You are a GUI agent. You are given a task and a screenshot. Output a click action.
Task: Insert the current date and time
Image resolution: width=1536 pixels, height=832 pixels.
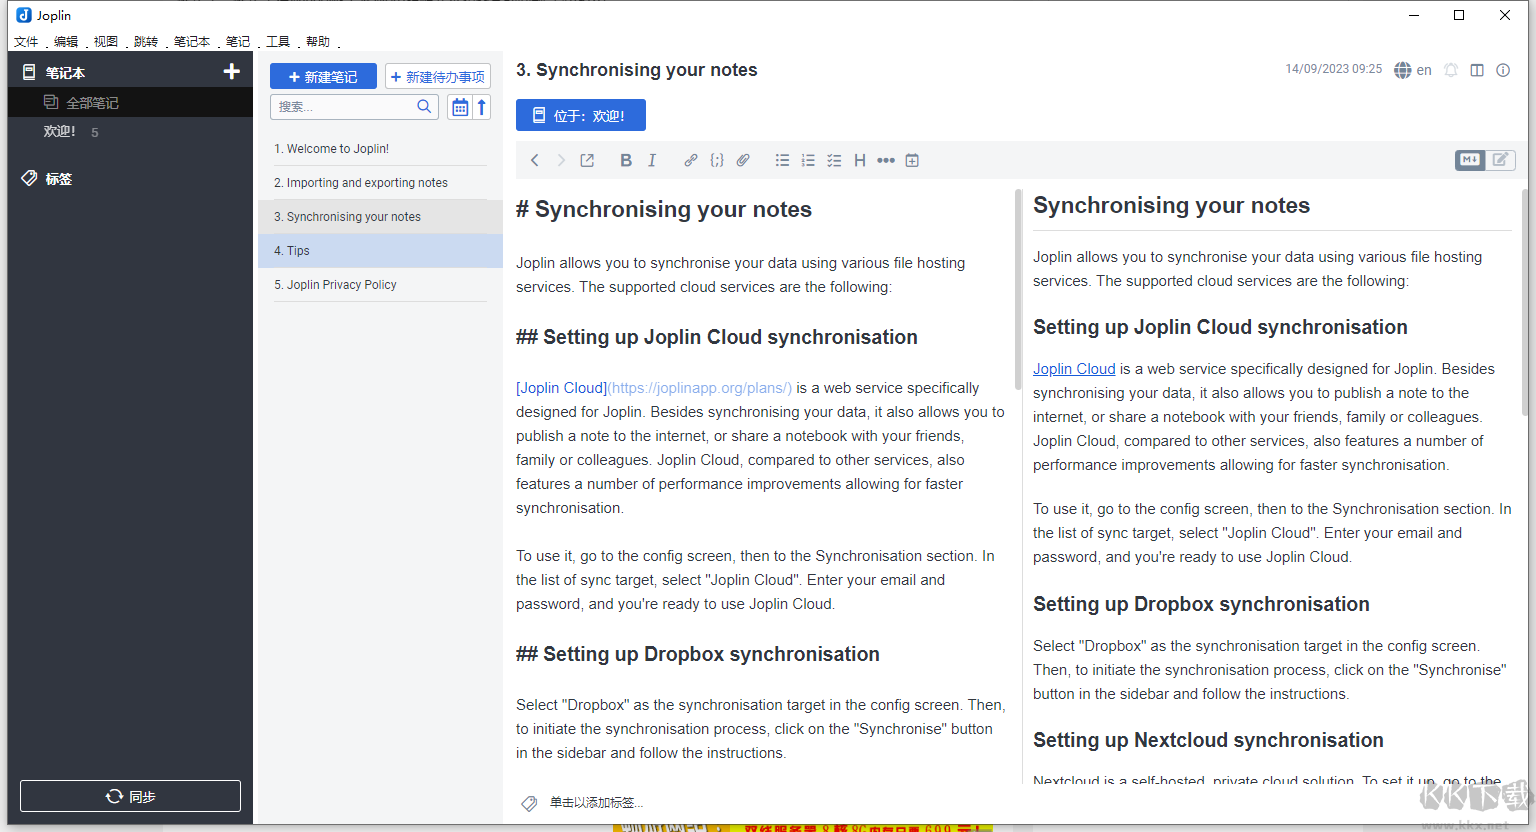pyautogui.click(x=912, y=160)
